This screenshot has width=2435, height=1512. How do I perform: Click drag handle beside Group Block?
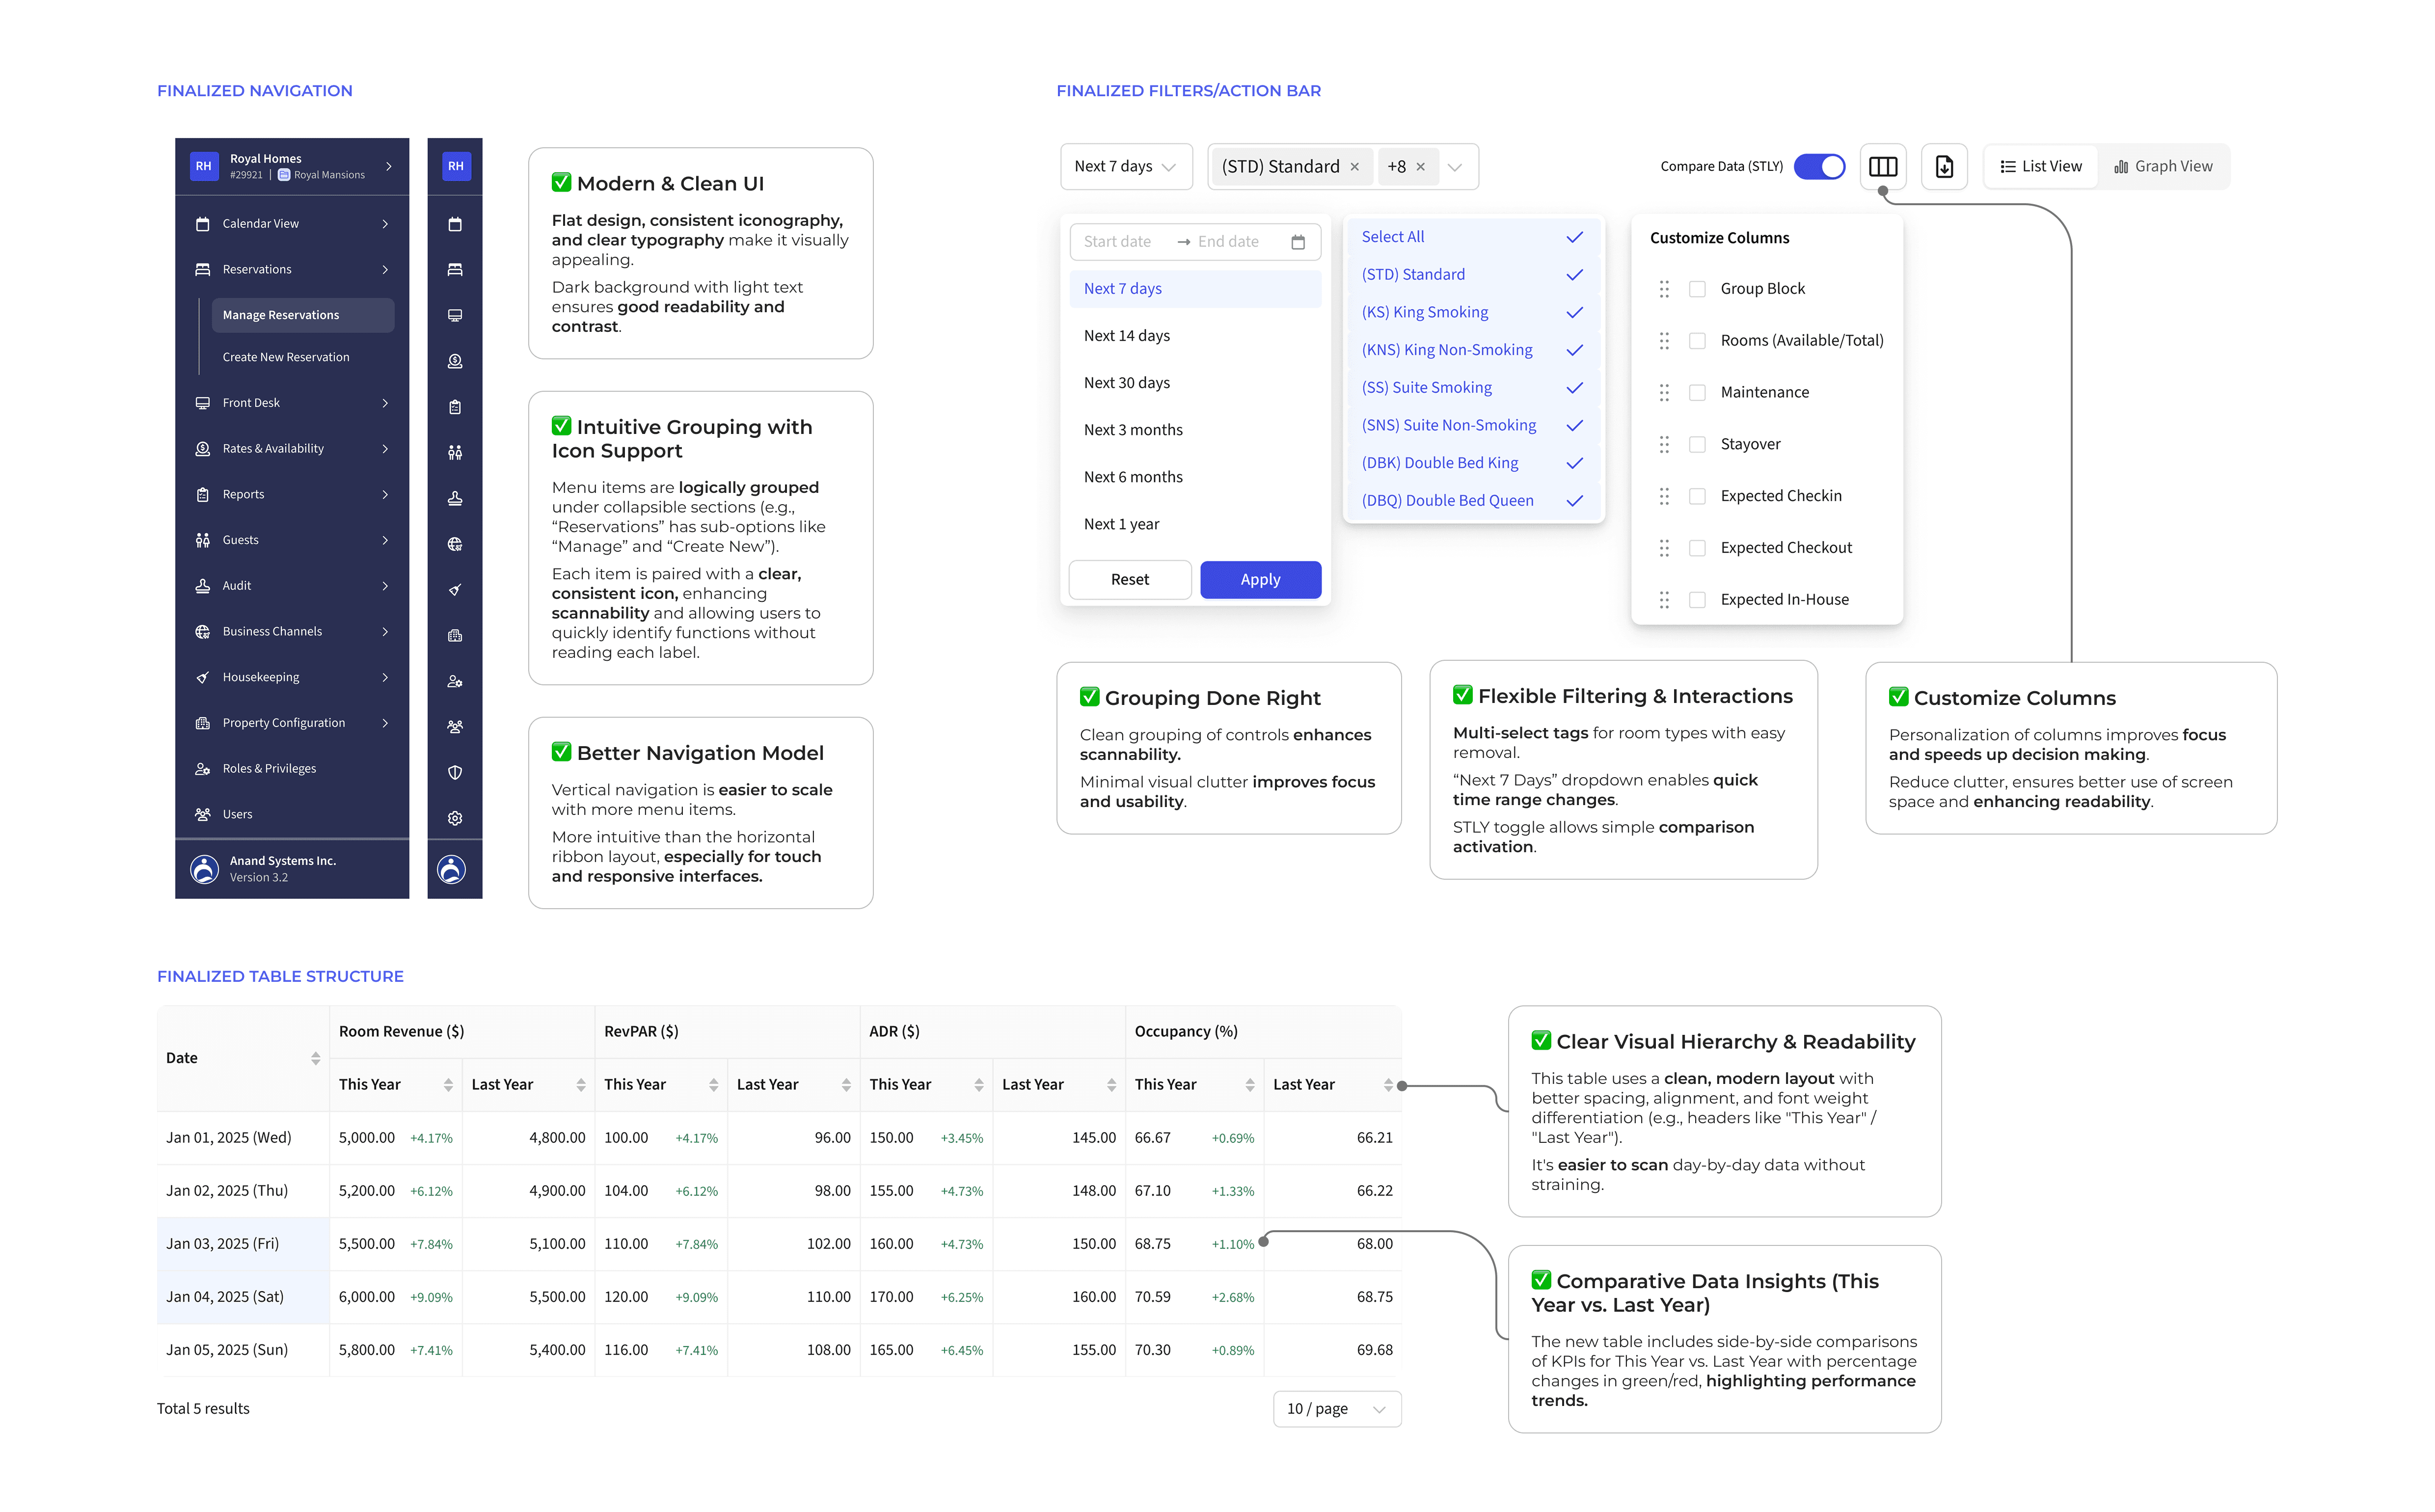tap(1664, 289)
